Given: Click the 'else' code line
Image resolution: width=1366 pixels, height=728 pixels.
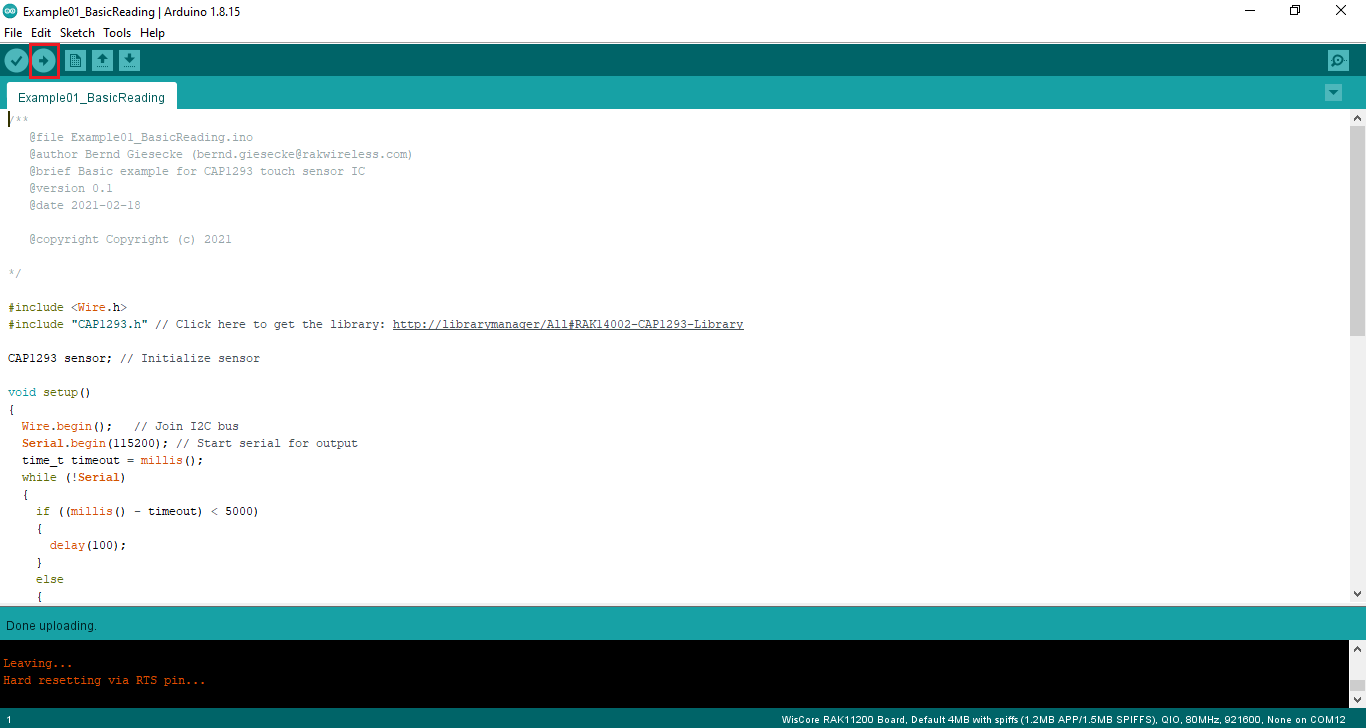Looking at the screenshot, I should click(50, 579).
